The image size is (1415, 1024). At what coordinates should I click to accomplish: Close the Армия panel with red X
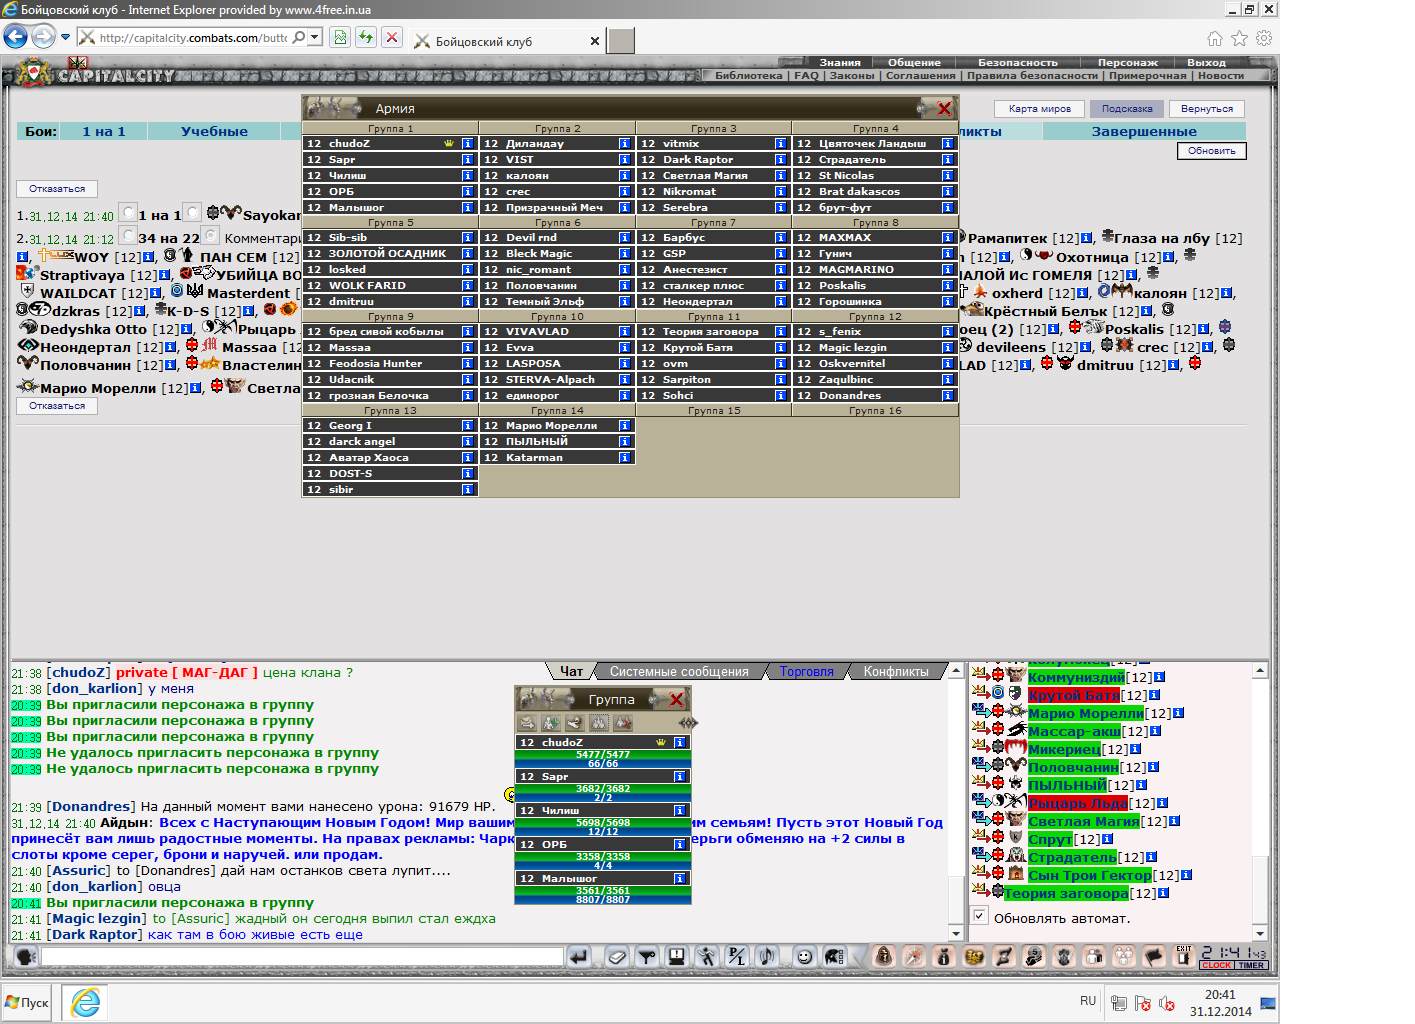click(943, 108)
